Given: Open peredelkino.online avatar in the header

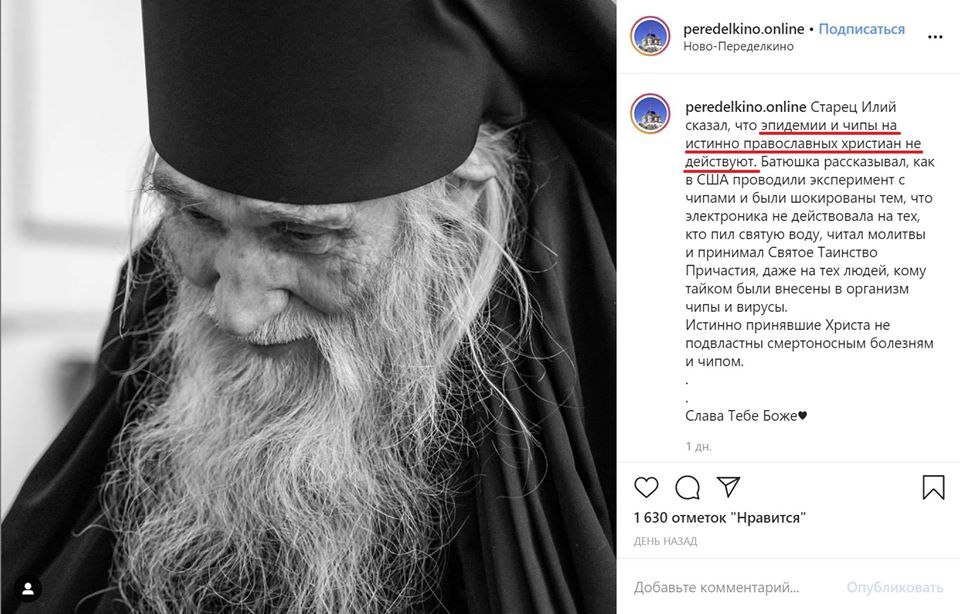Looking at the screenshot, I should pyautogui.click(x=650, y=37).
